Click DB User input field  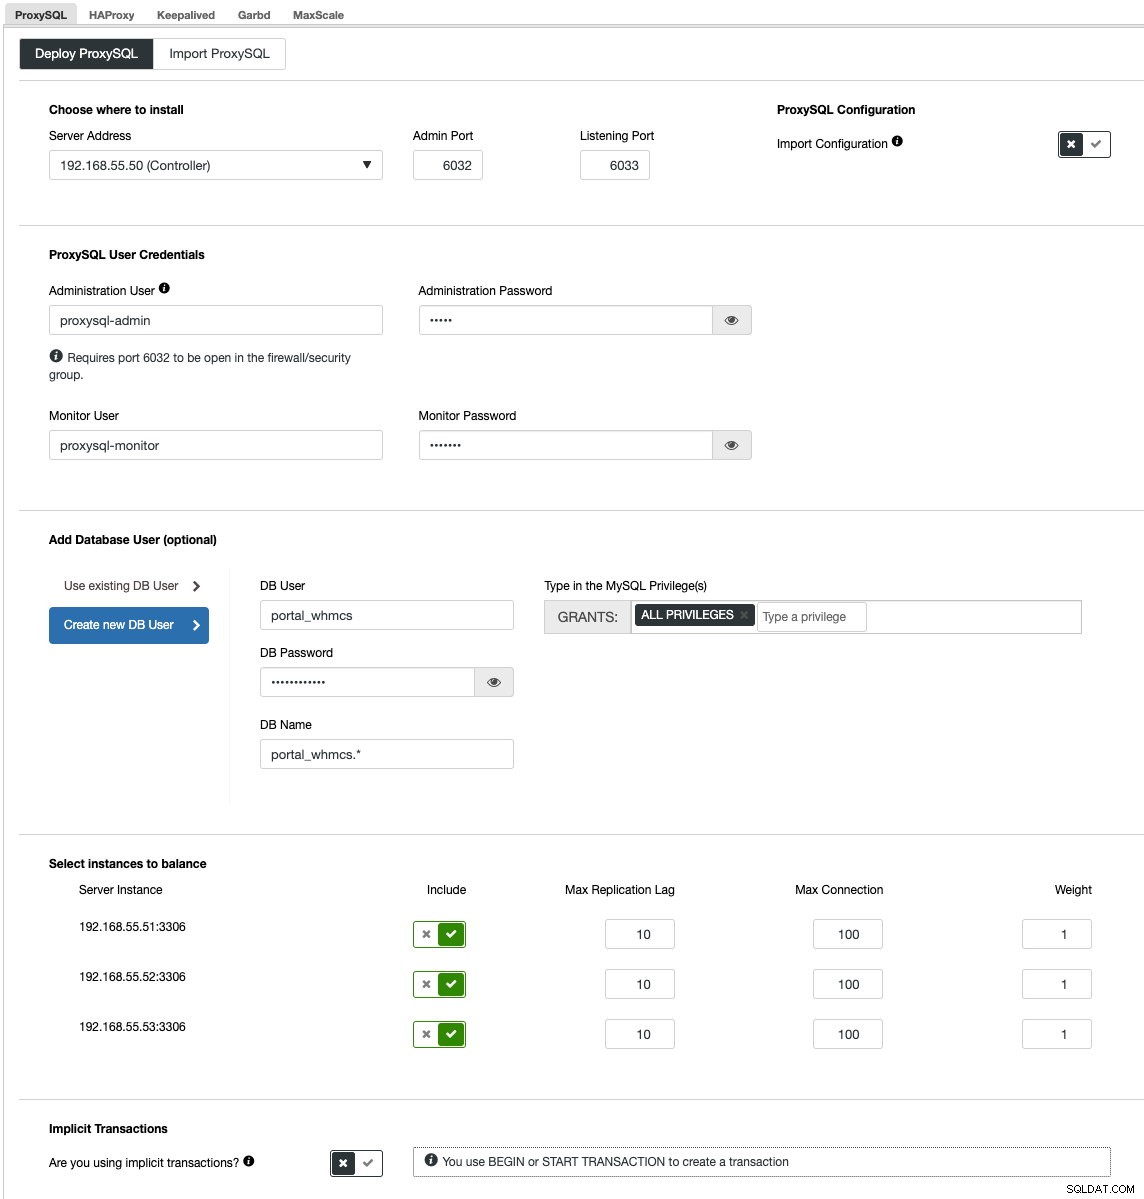tap(387, 616)
